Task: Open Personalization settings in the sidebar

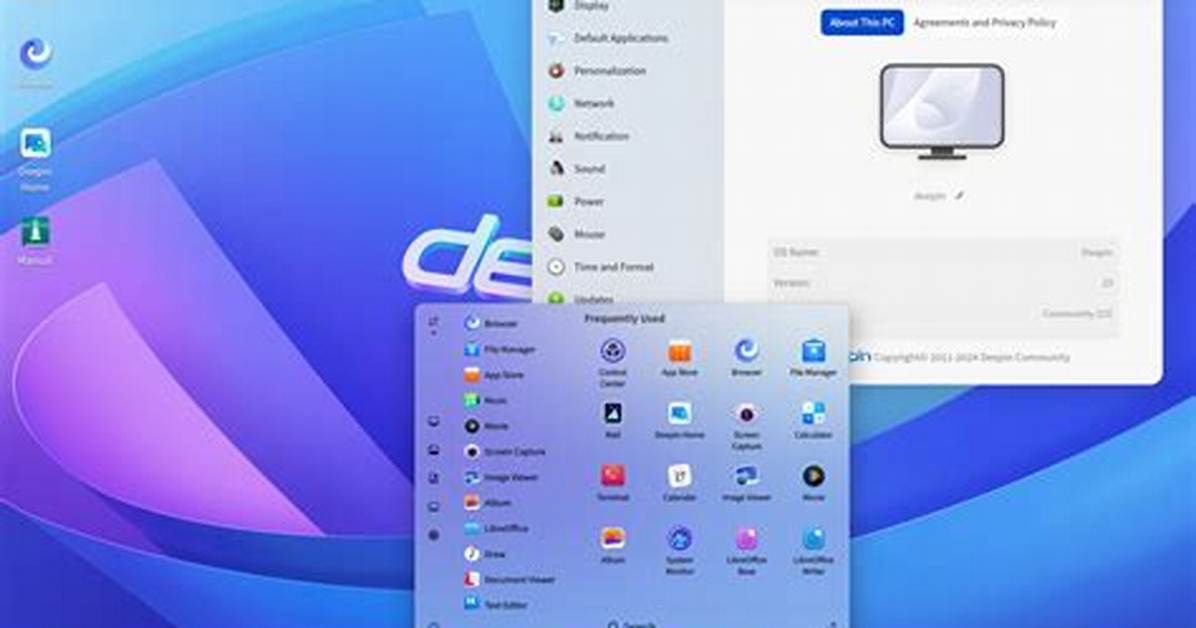Action: tap(597, 71)
